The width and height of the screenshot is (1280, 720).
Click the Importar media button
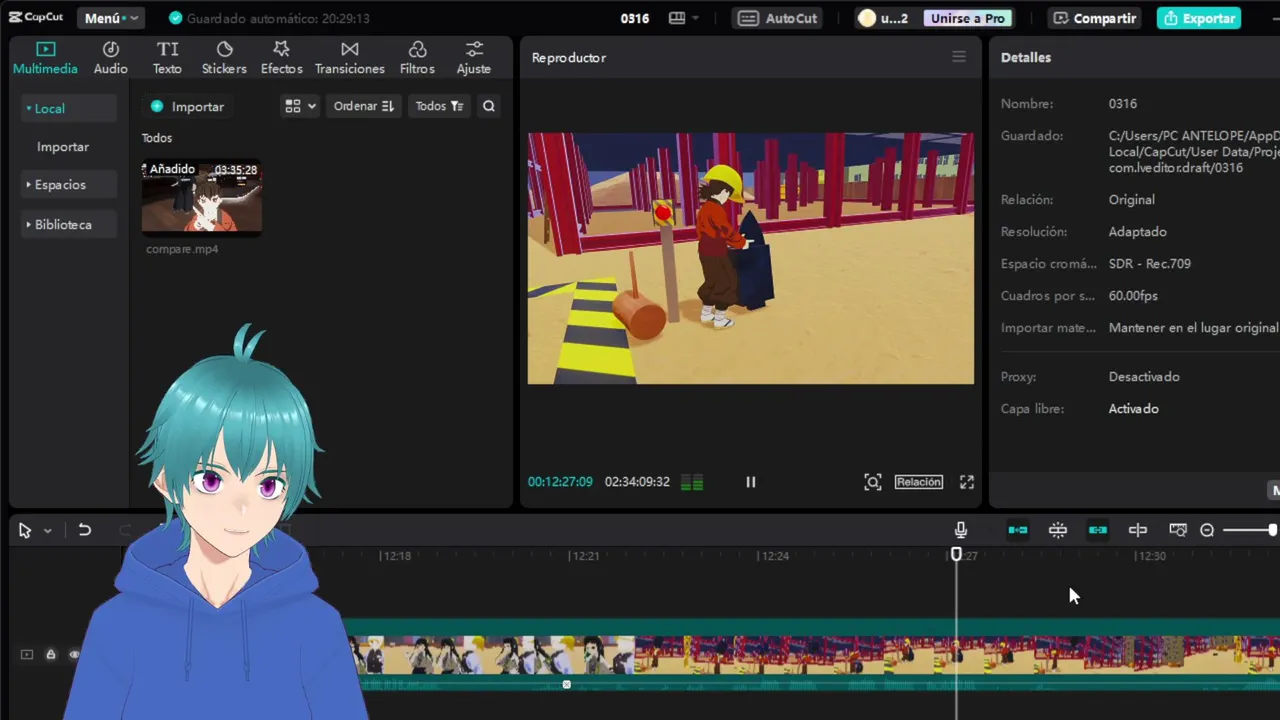(x=187, y=106)
